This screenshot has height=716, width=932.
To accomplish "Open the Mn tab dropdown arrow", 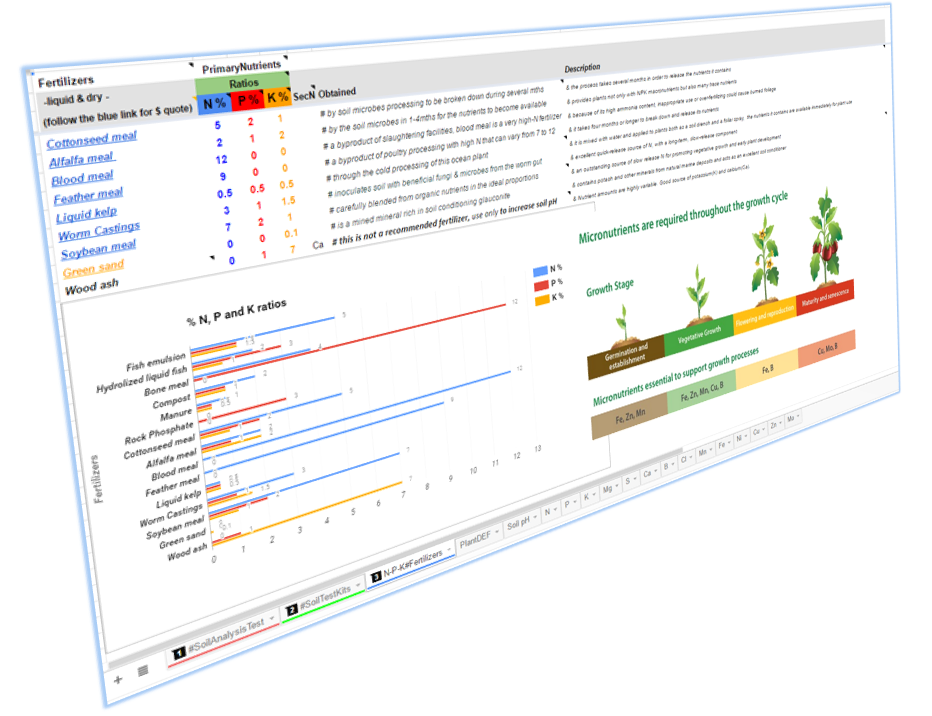I will point(711,450).
